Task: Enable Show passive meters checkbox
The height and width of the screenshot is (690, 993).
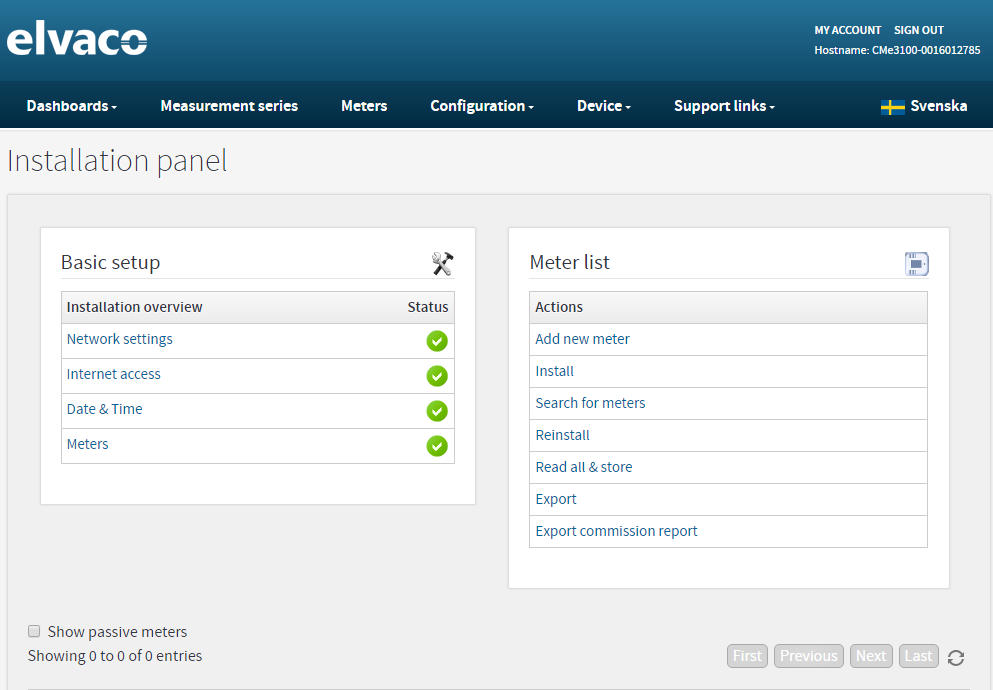Action: [34, 631]
